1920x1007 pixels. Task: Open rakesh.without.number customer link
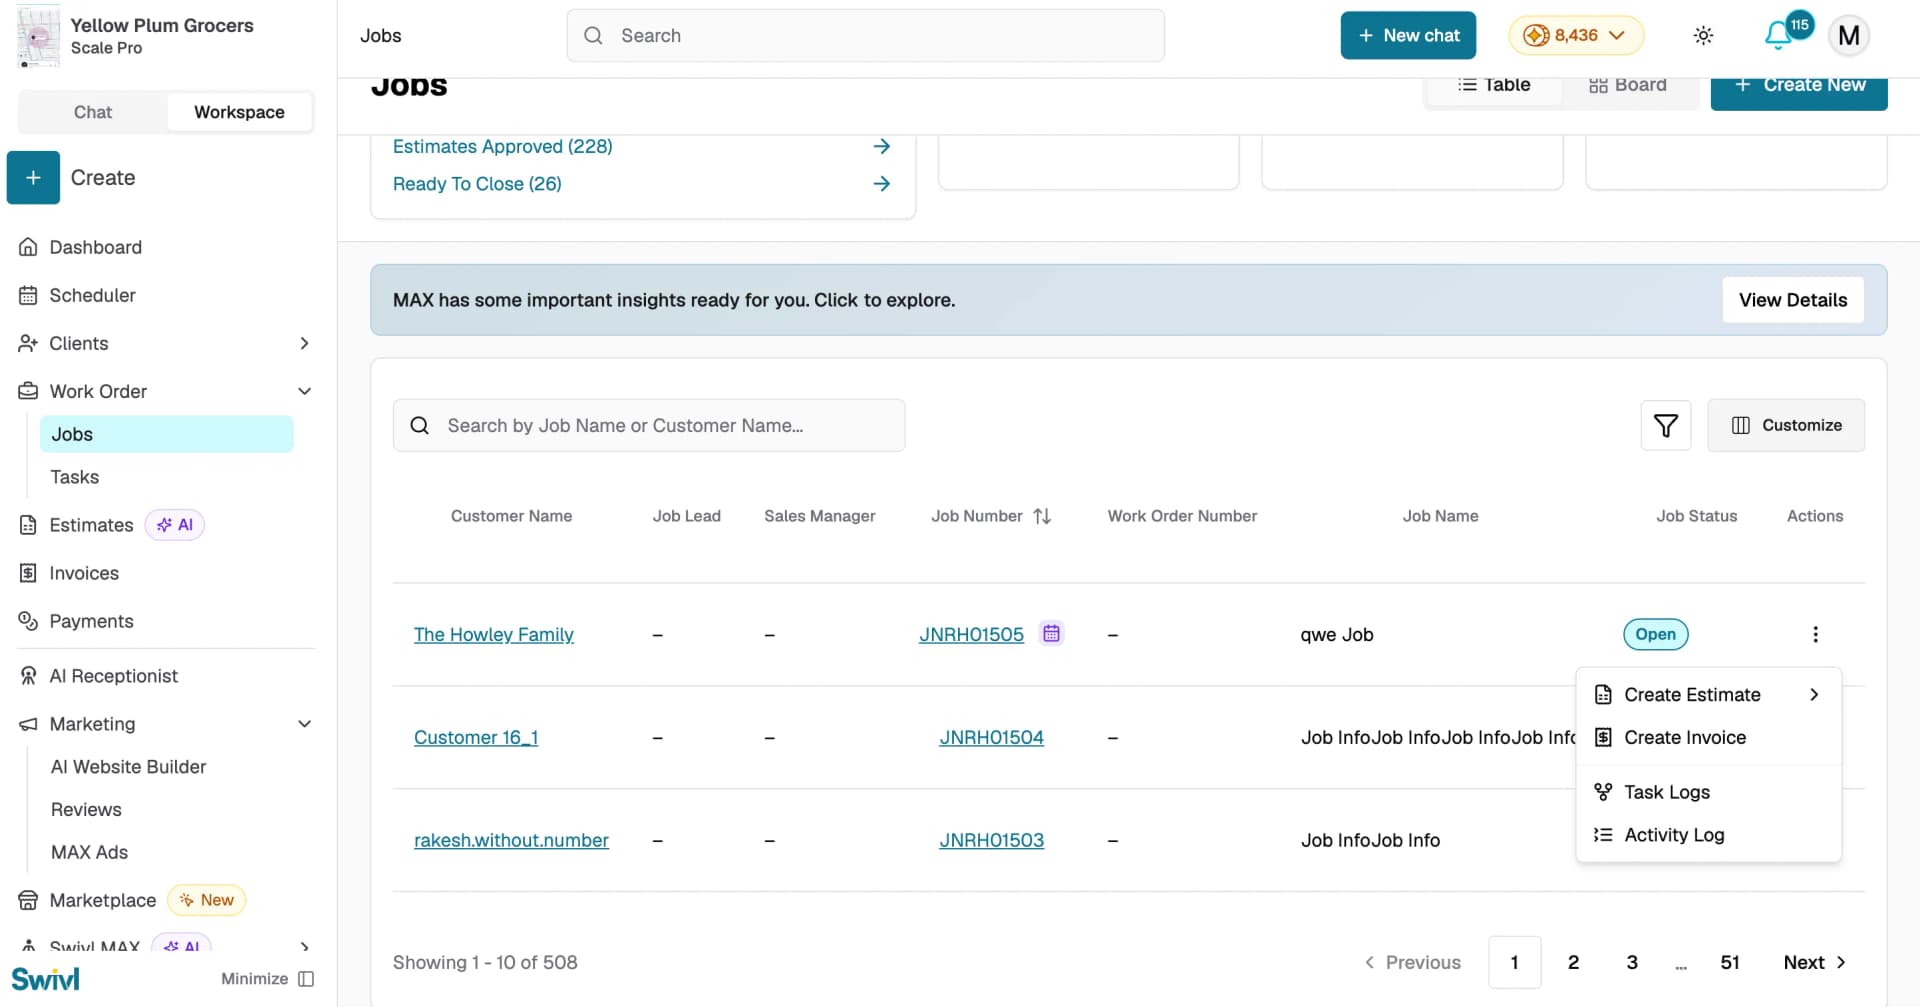(511, 841)
